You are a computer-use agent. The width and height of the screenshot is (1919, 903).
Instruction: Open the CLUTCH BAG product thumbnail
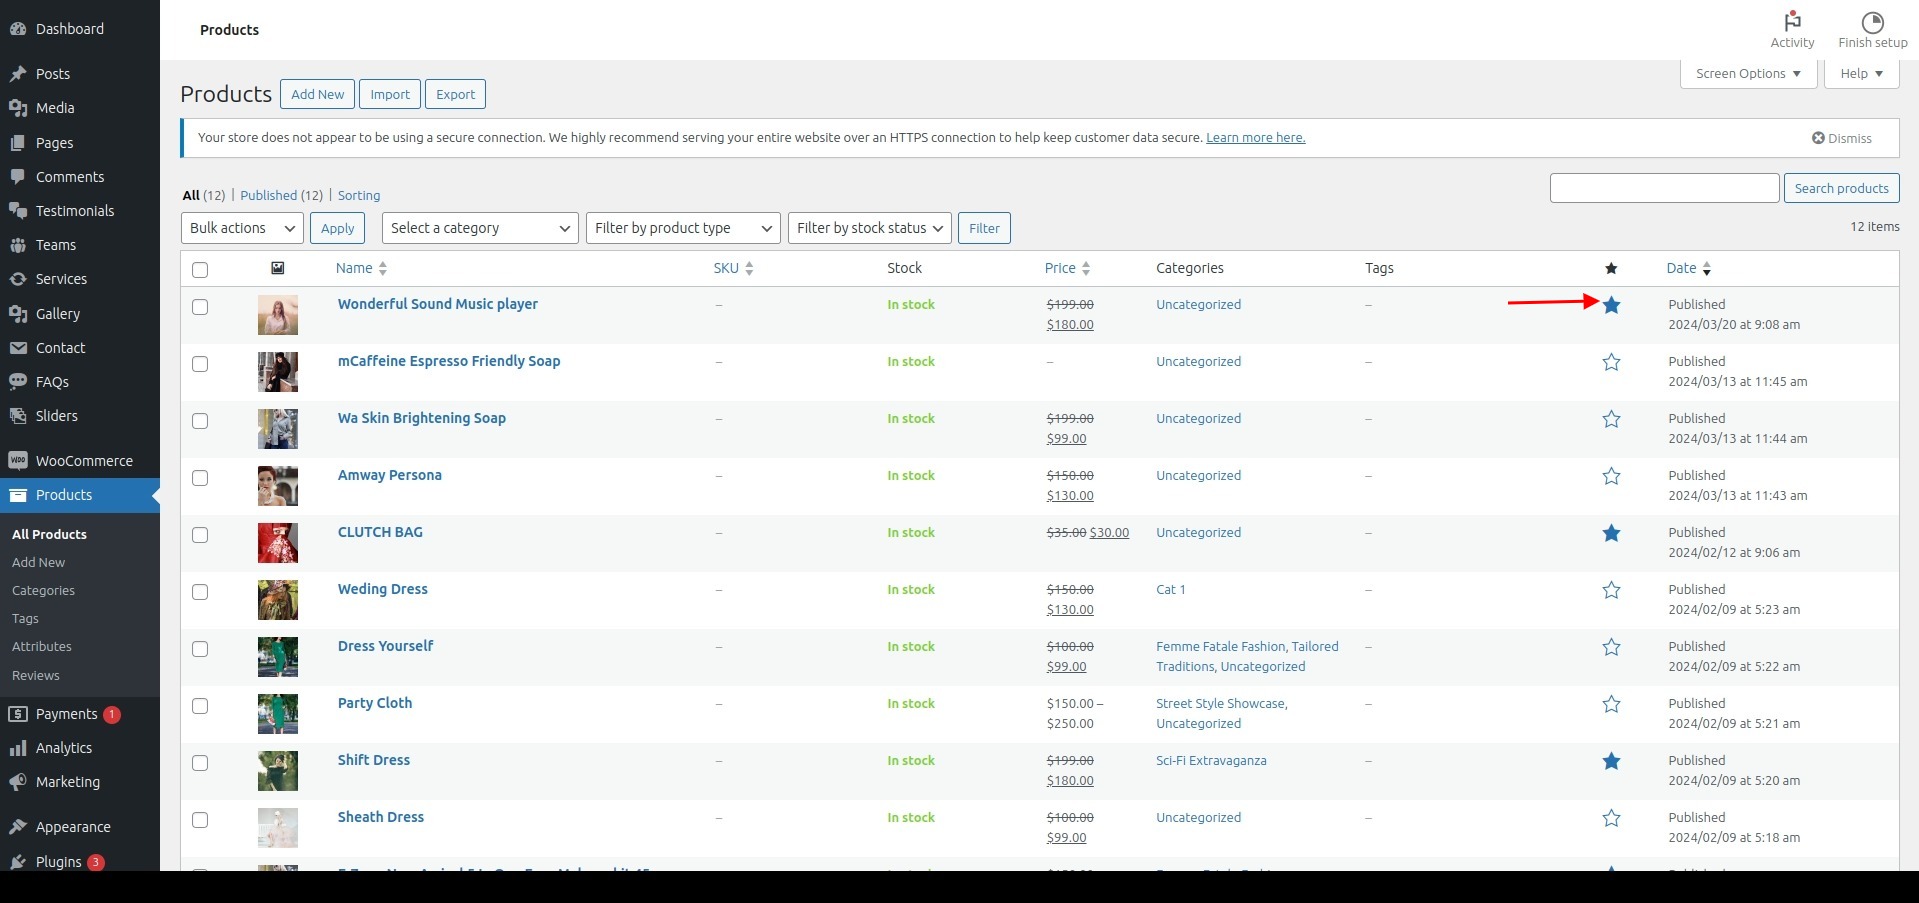[x=278, y=543]
